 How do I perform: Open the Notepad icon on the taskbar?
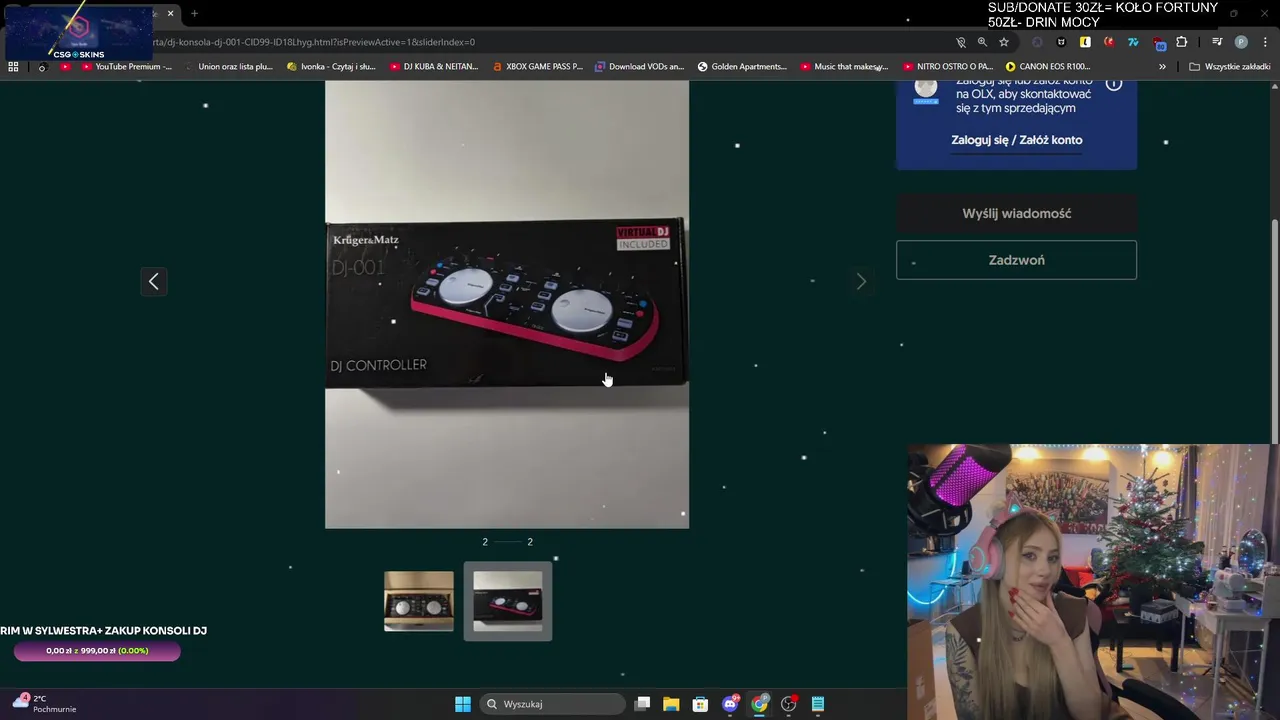coord(818,704)
